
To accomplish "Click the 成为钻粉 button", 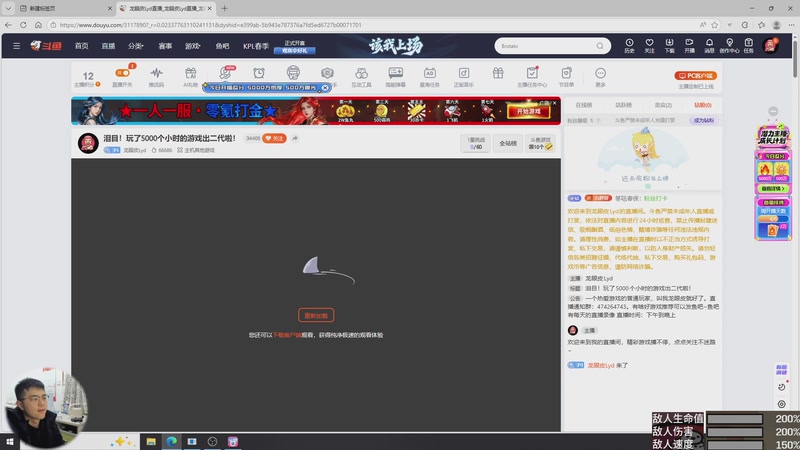I will [704, 120].
